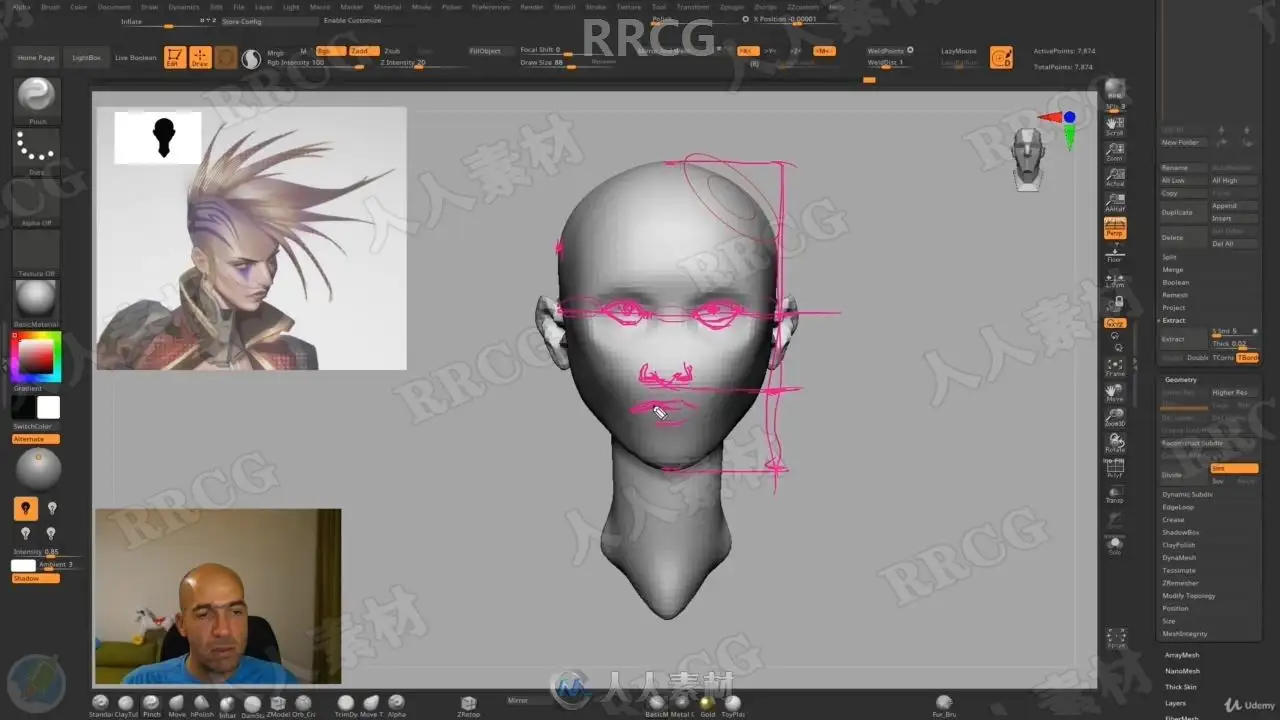Toggle Perspective view button
Image resolution: width=1280 pixels, height=720 pixels.
click(x=1114, y=228)
